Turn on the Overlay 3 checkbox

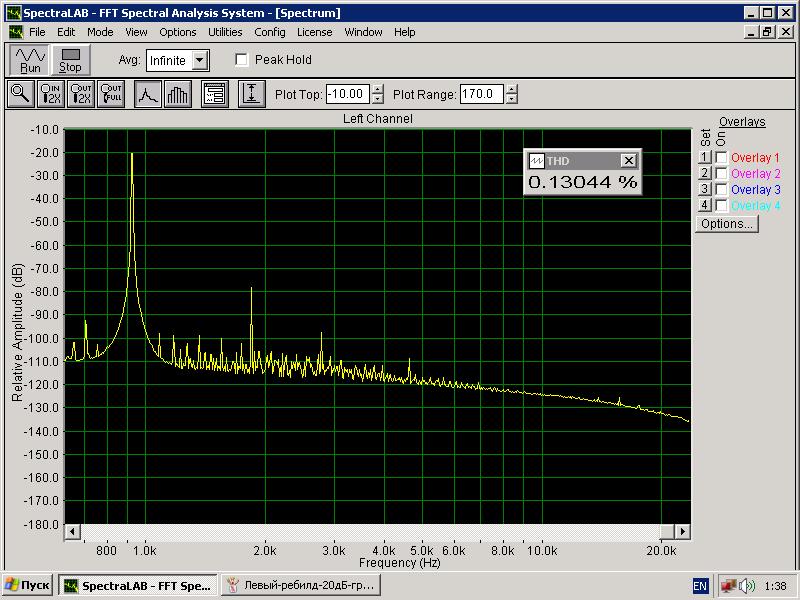tap(721, 190)
